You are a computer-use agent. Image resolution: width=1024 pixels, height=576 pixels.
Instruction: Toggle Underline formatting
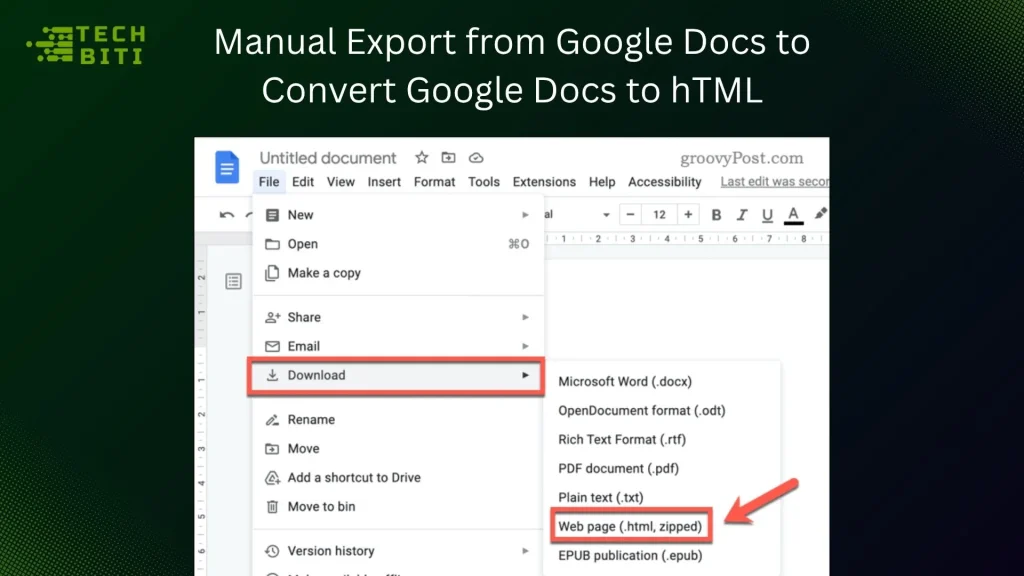point(768,214)
